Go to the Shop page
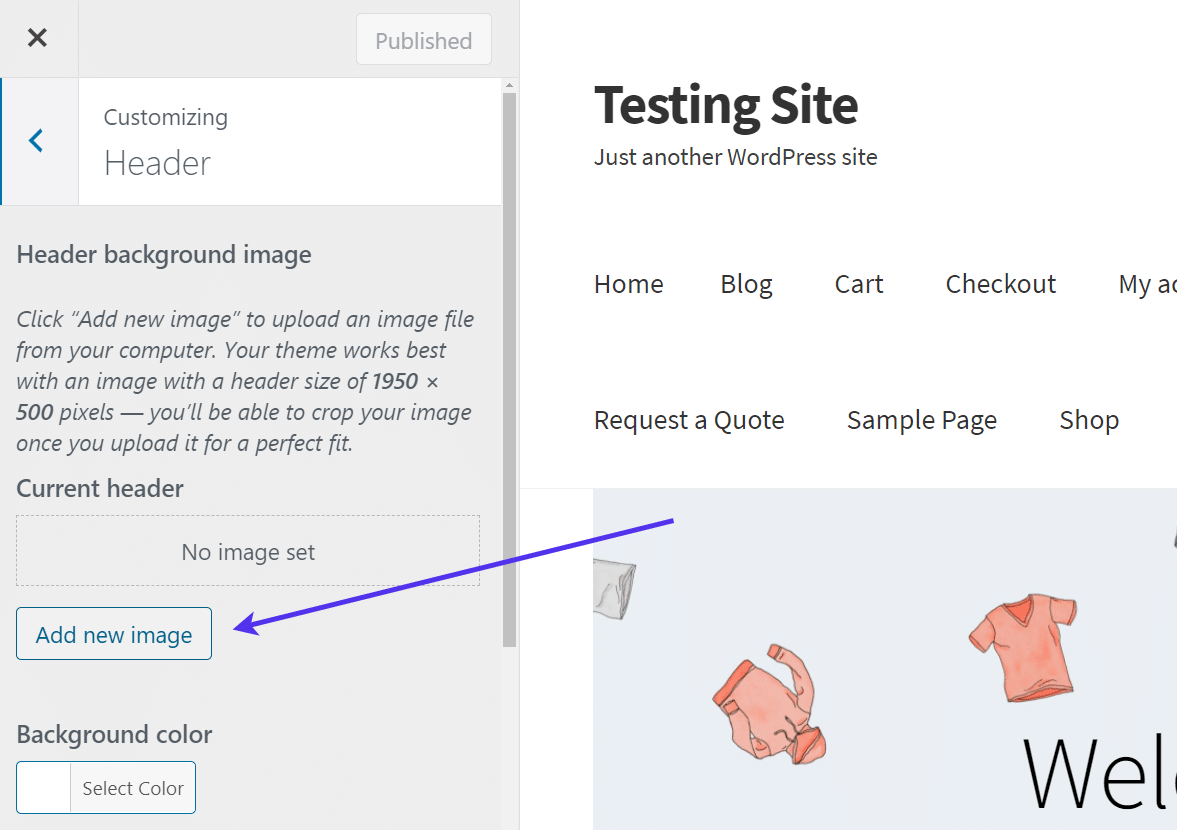Screen dimensions: 1177x830 point(1088,420)
